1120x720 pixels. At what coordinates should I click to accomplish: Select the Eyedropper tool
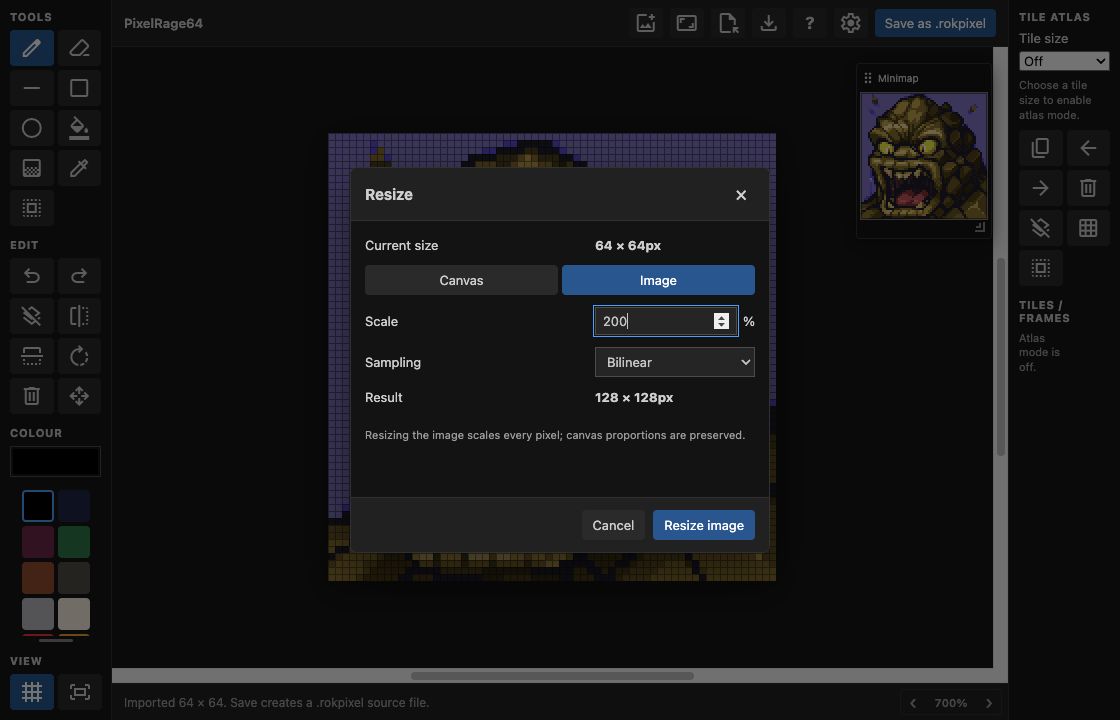[x=79, y=168]
